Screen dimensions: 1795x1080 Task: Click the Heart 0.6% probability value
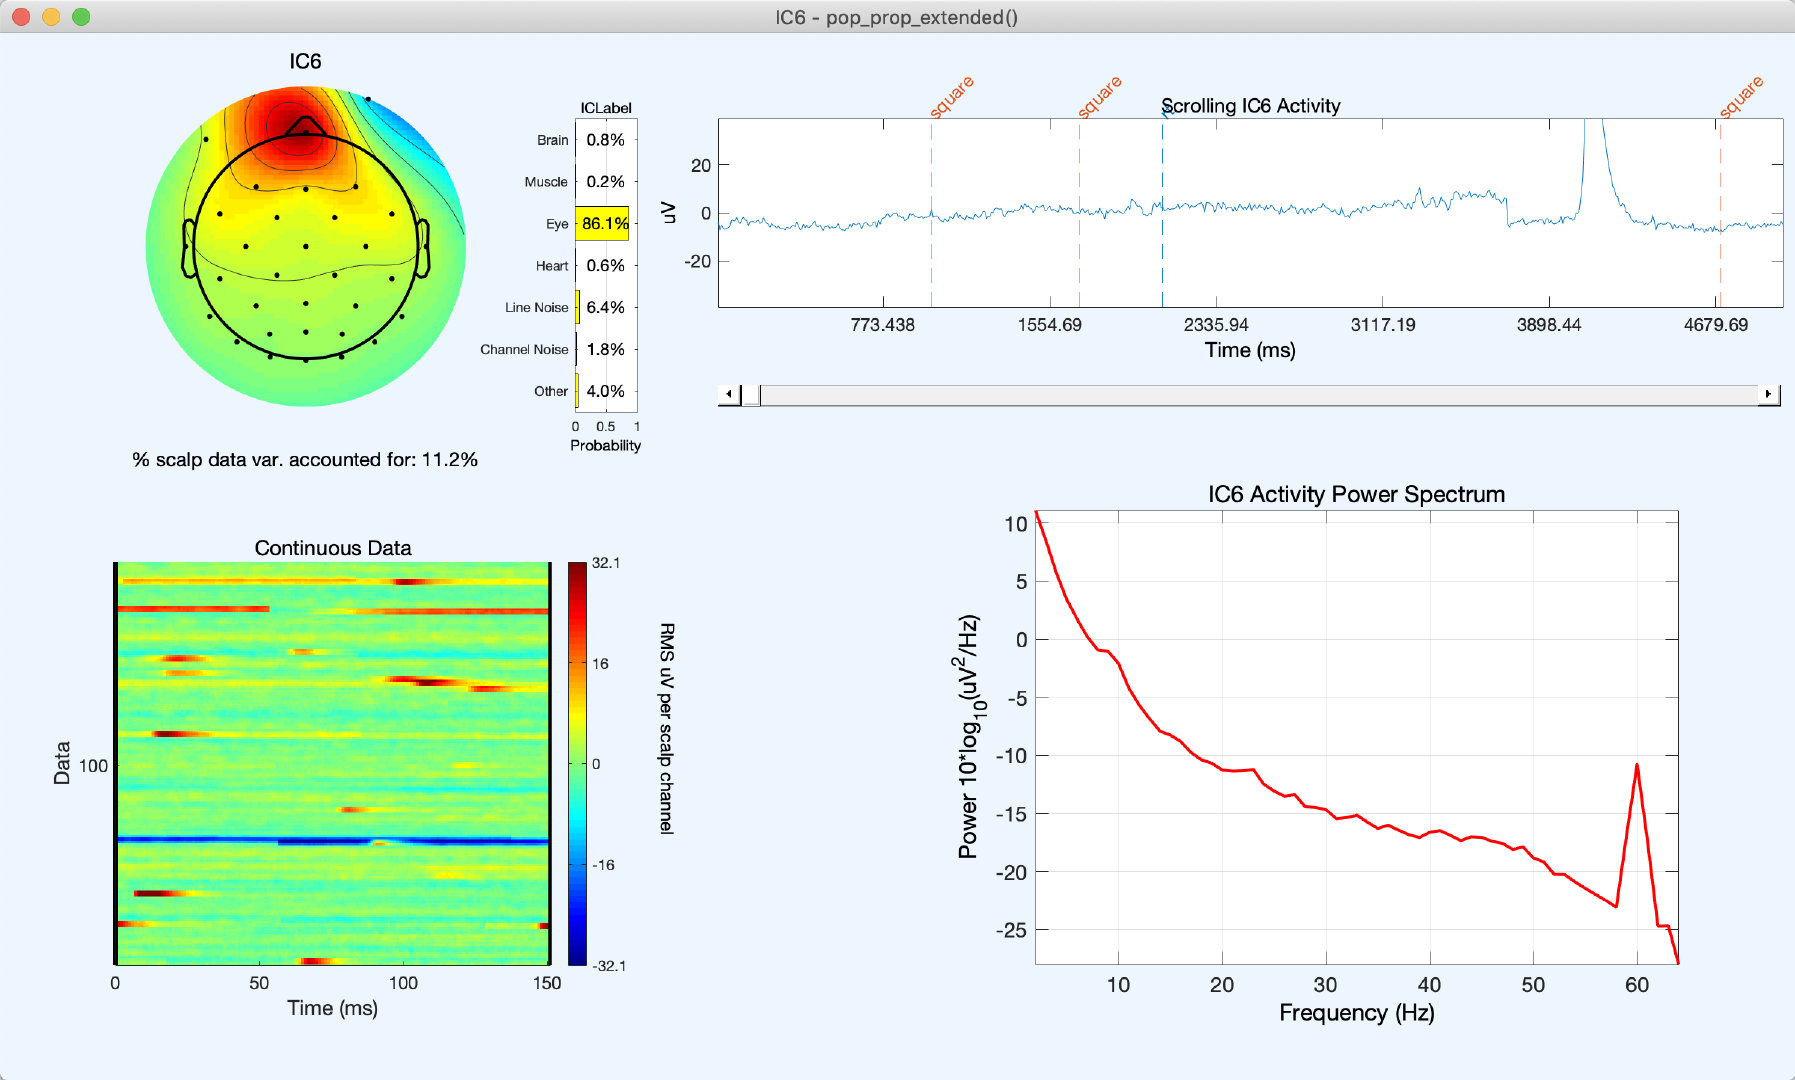tap(605, 266)
